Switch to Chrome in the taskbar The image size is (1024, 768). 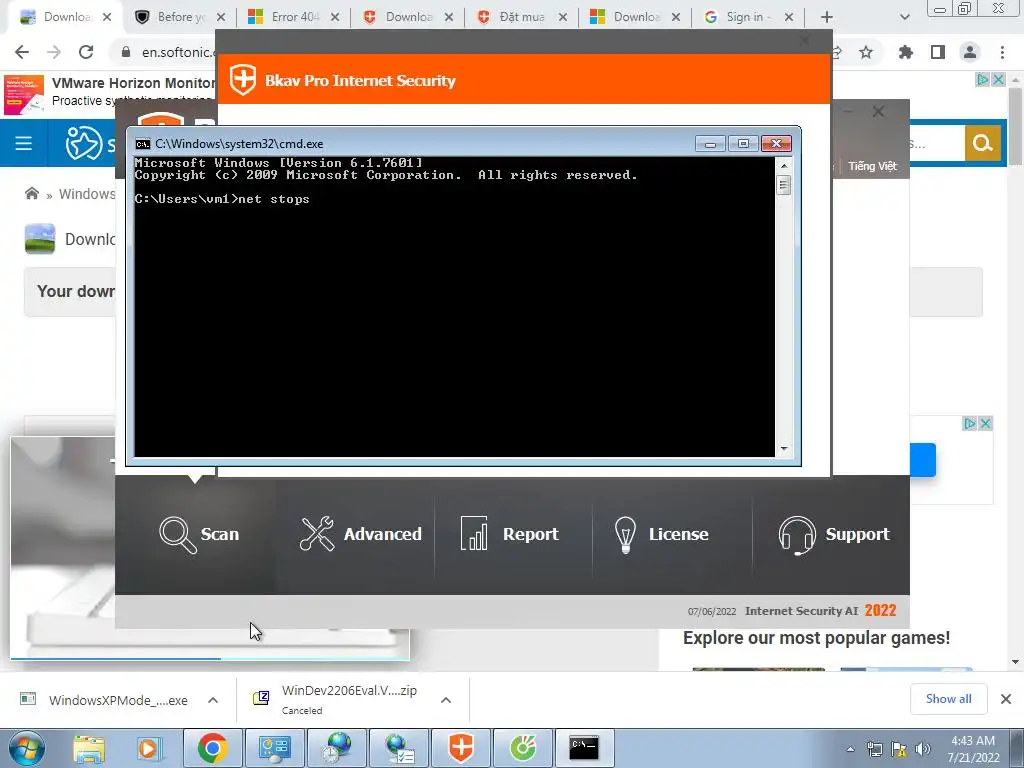[x=212, y=748]
